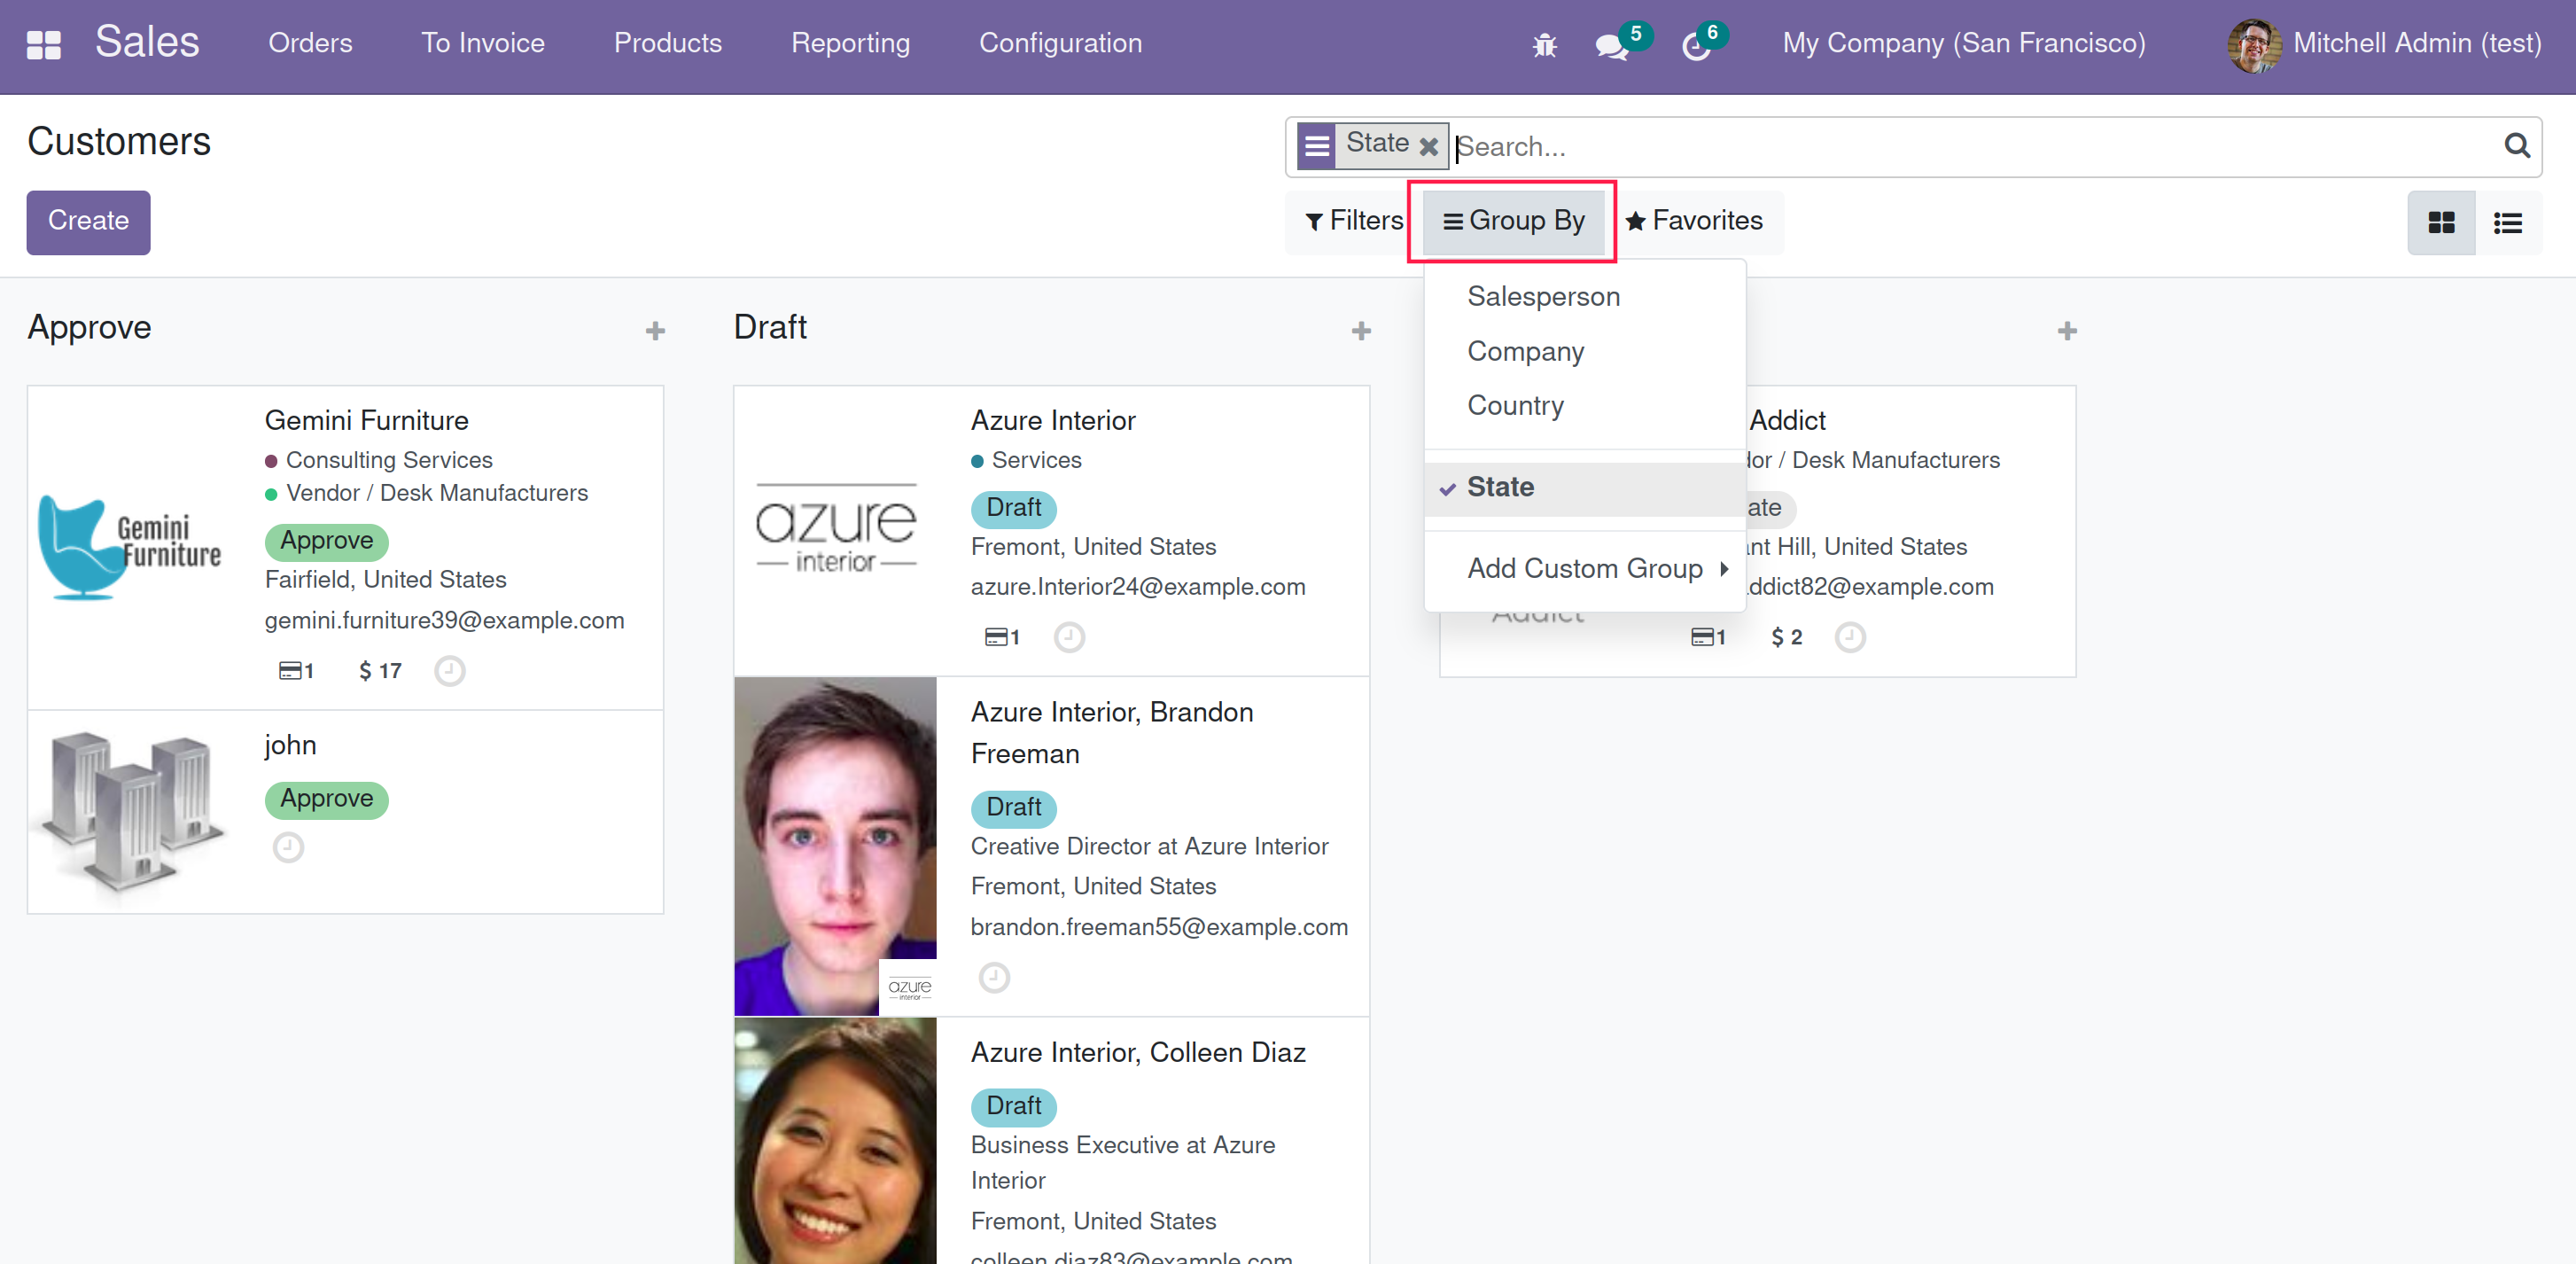Remove the State facet with x
This screenshot has width=2576, height=1264.
[x=1428, y=147]
